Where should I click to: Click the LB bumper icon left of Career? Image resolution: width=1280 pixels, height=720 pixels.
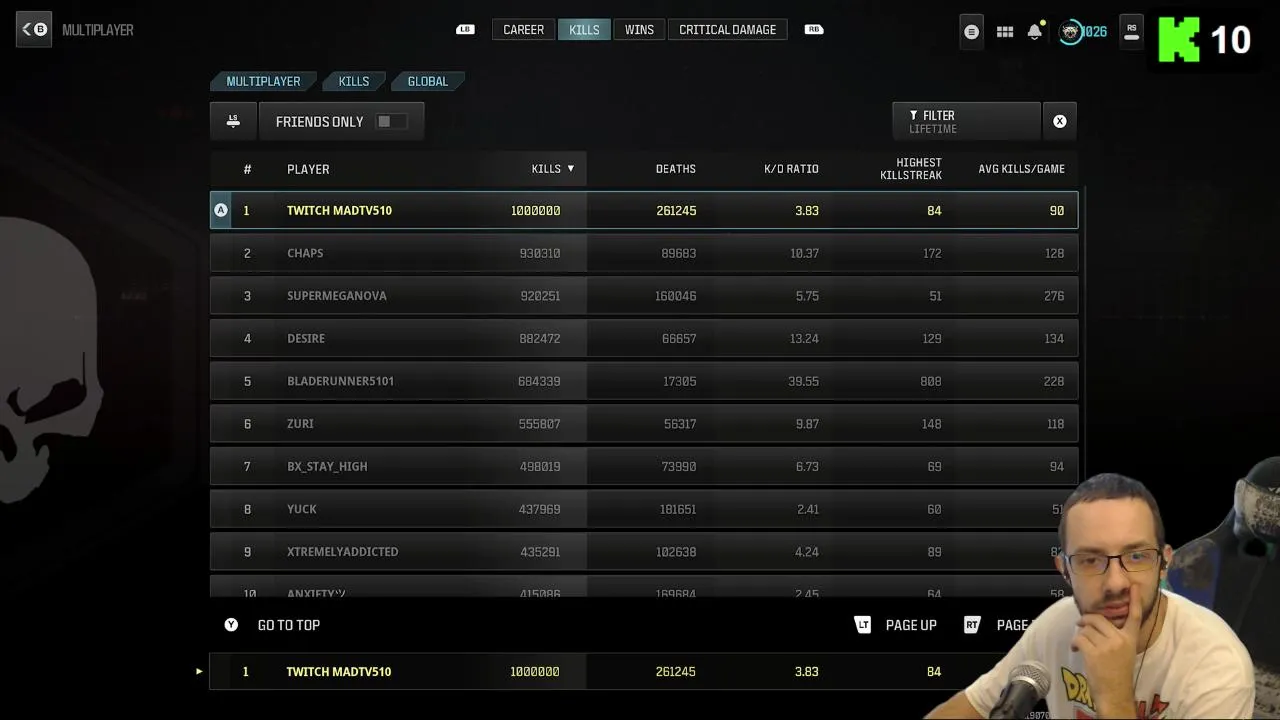tap(465, 29)
